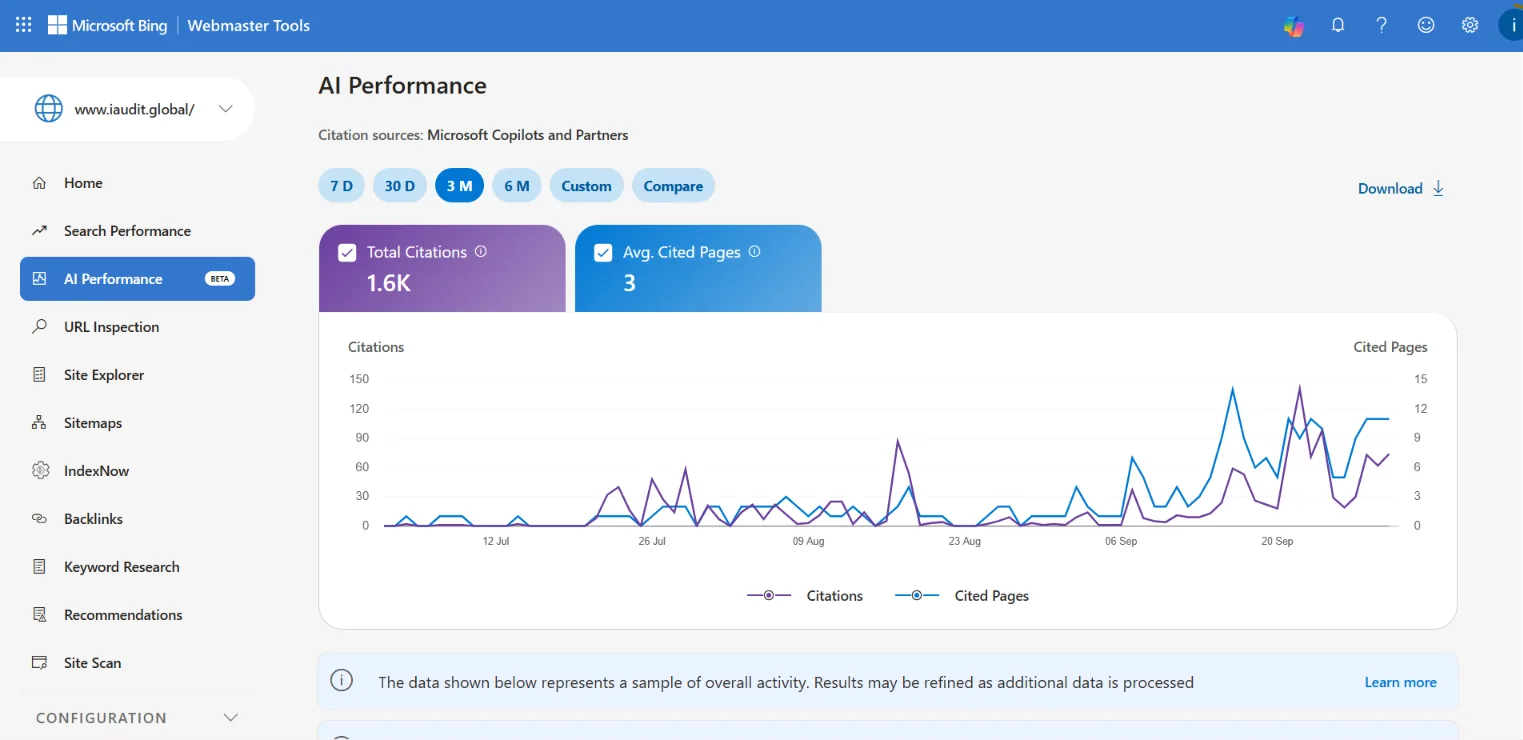
Task: Click the Download arrow icon
Action: tap(1439, 188)
